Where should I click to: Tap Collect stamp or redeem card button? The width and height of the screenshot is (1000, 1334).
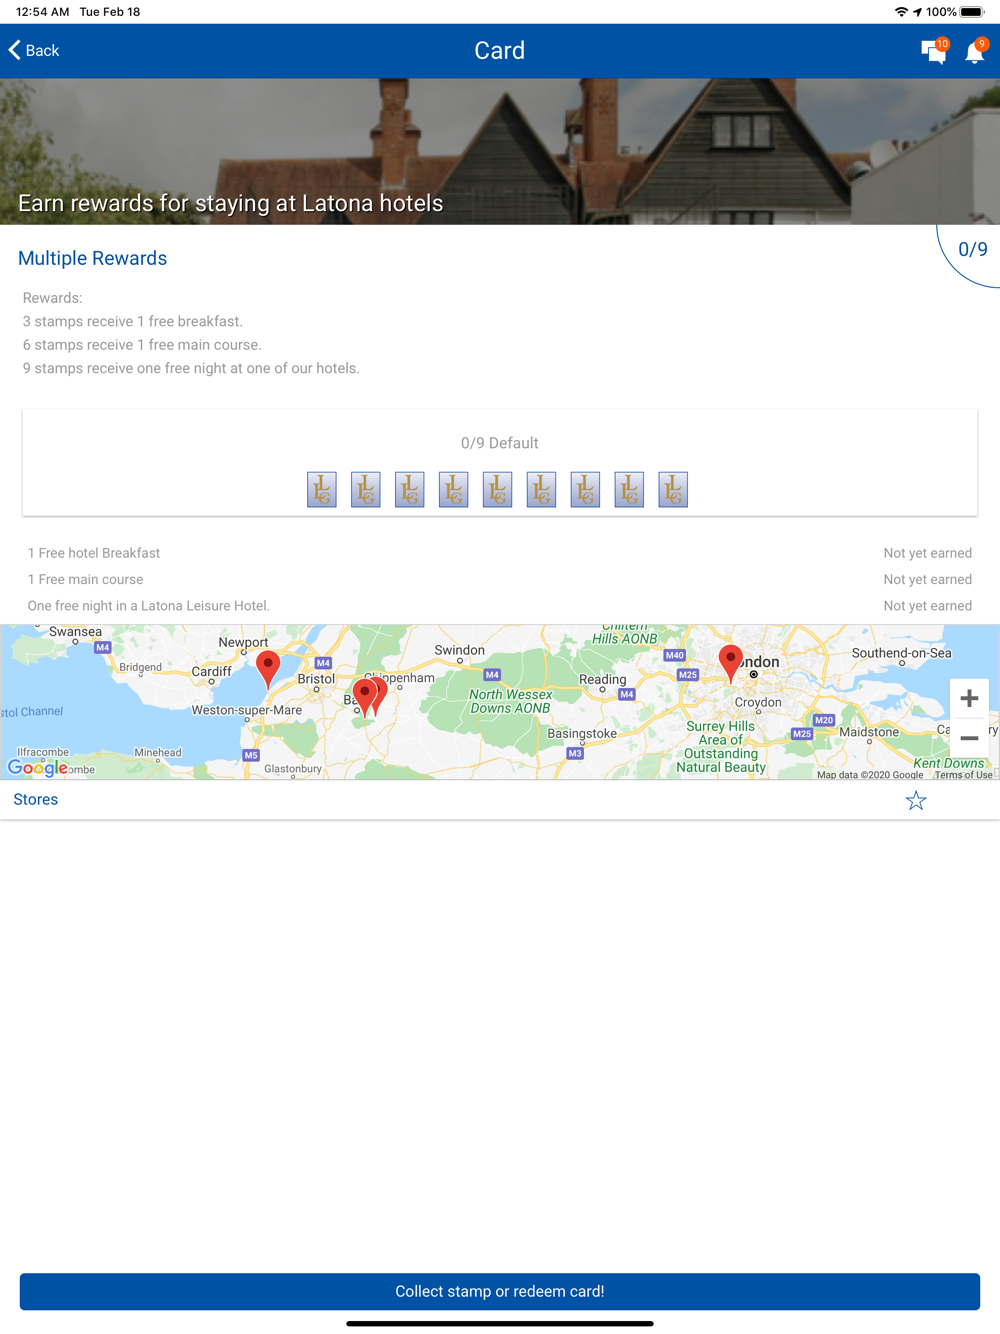pos(500,1291)
